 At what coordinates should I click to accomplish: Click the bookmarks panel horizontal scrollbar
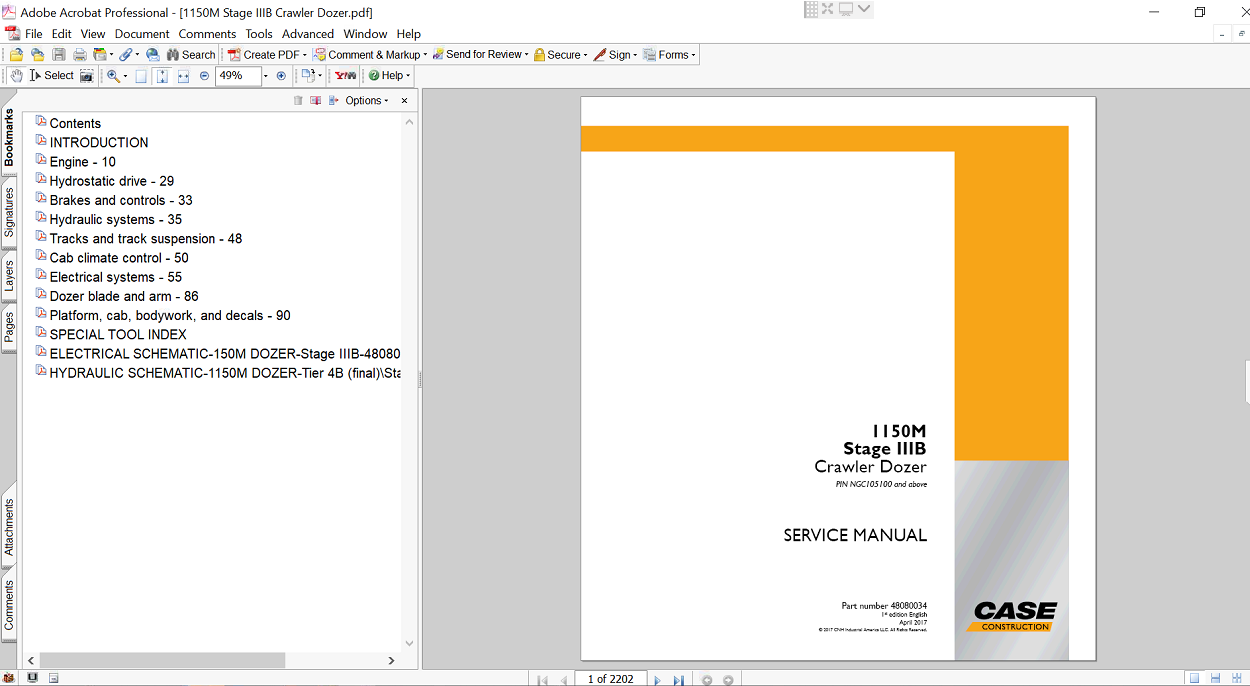162,660
